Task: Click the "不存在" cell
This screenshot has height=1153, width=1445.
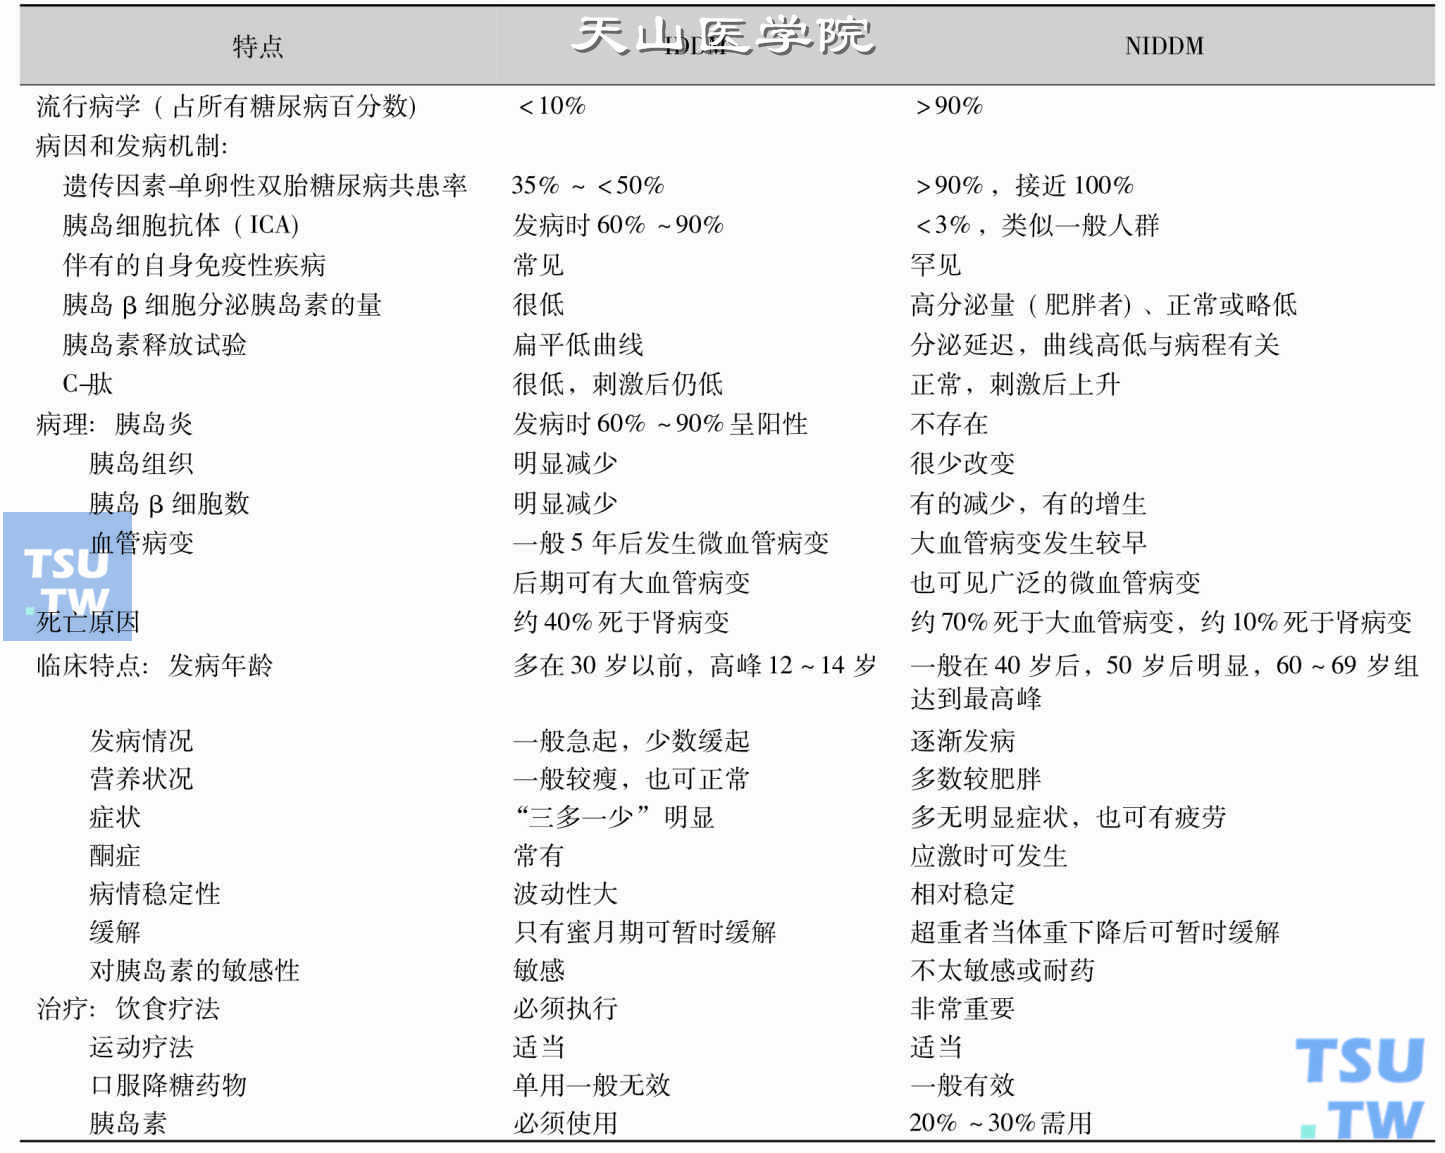Action: pyautogui.click(x=949, y=424)
